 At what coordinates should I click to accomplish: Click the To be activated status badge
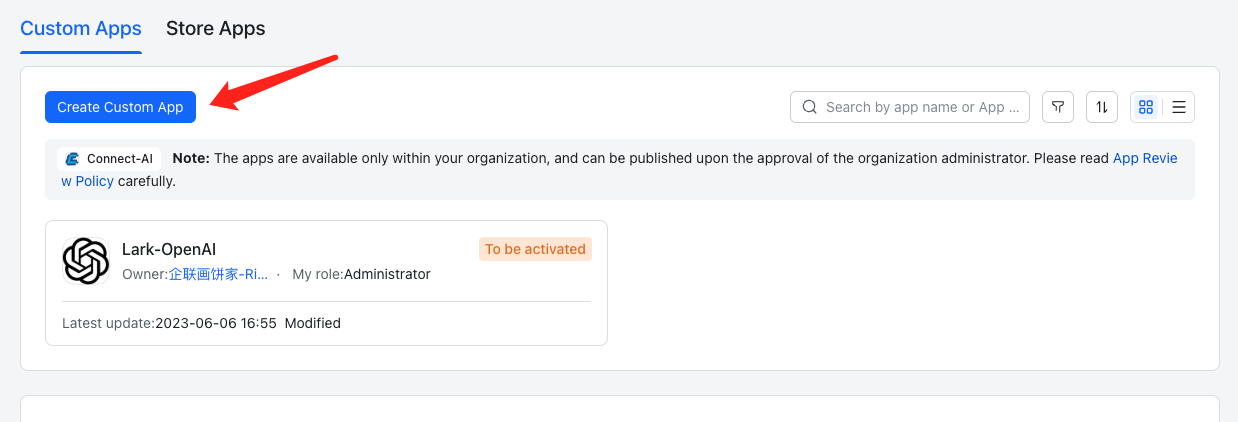click(x=535, y=249)
